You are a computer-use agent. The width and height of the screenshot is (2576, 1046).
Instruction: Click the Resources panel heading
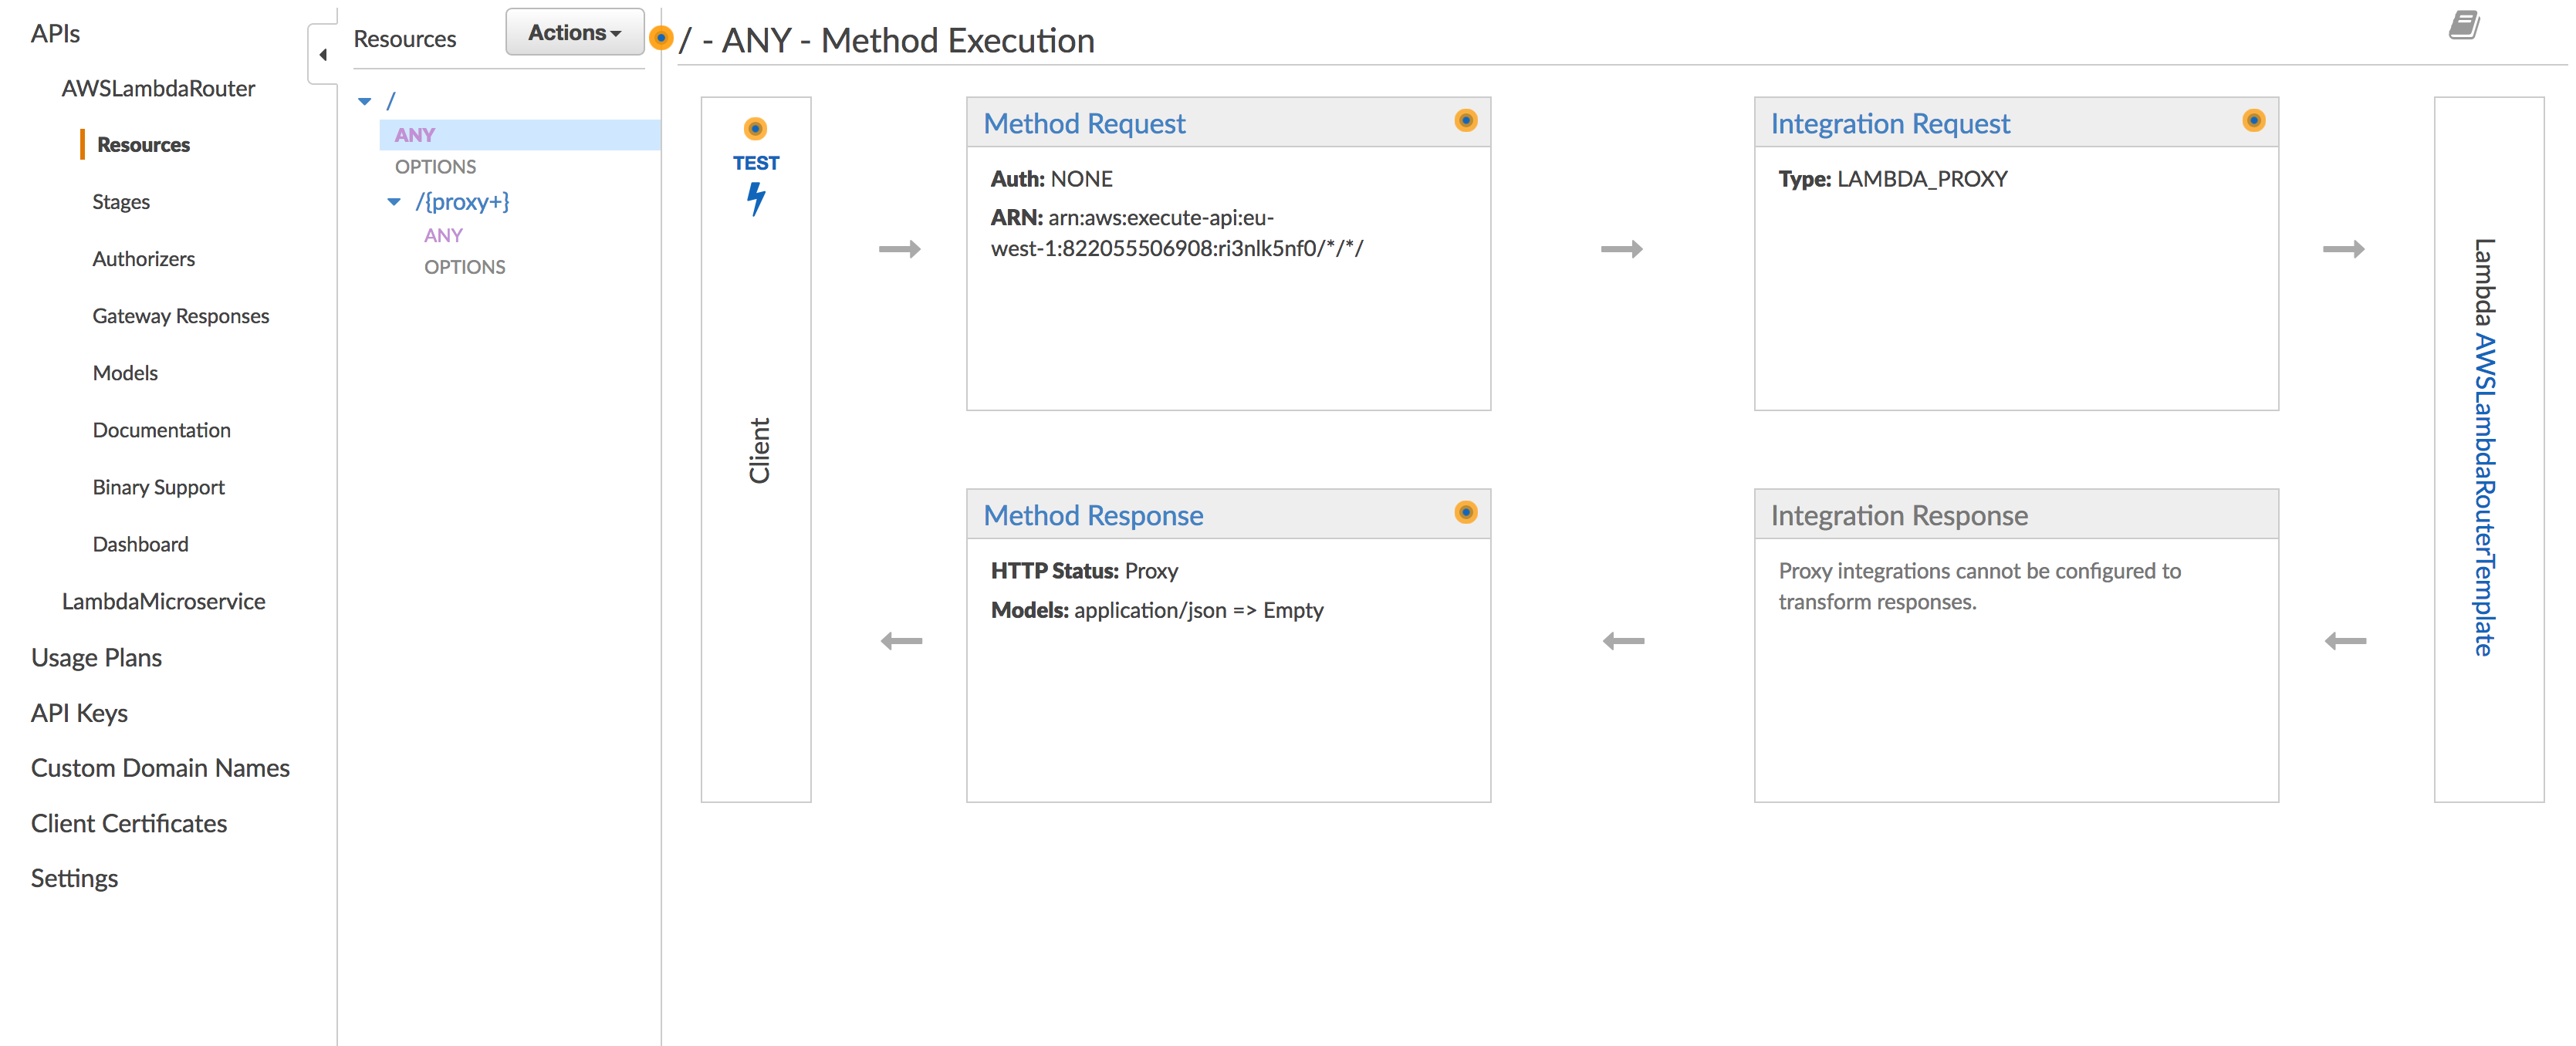pos(404,39)
